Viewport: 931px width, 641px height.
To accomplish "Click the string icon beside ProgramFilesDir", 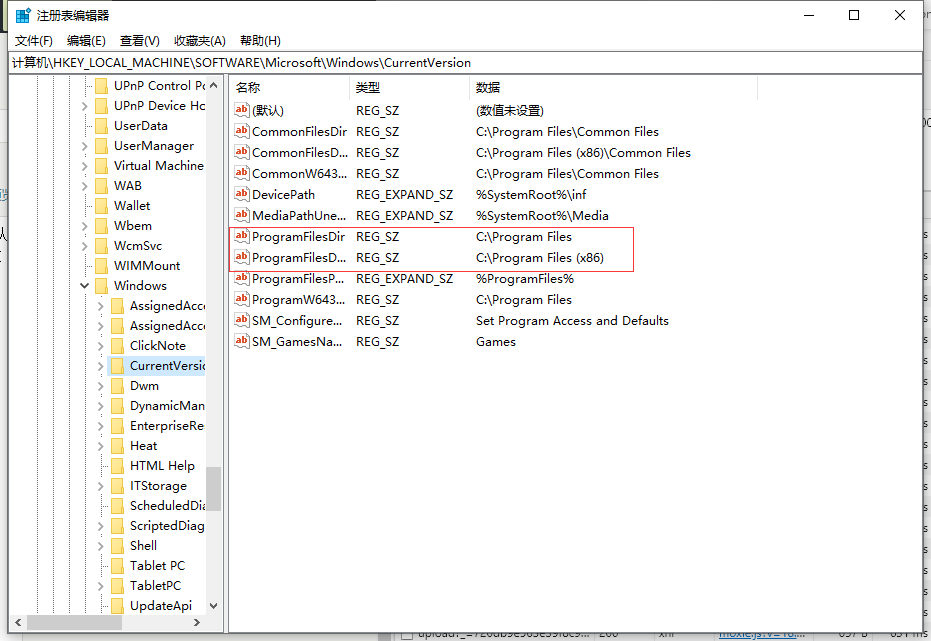I will click(x=241, y=237).
